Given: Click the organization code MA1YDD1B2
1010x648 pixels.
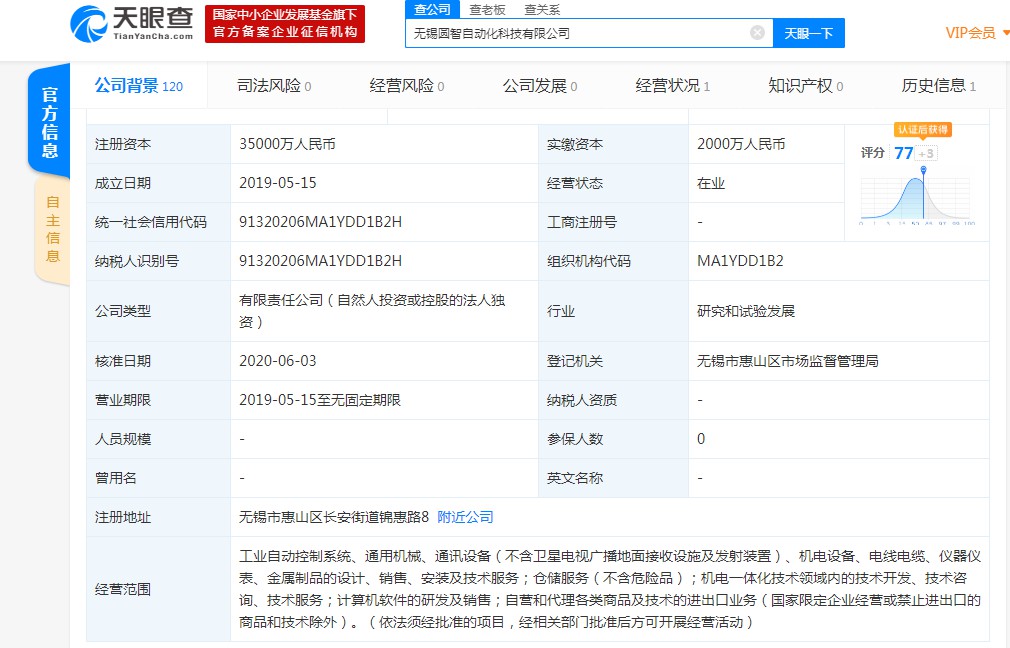Looking at the screenshot, I should click(x=740, y=261).
